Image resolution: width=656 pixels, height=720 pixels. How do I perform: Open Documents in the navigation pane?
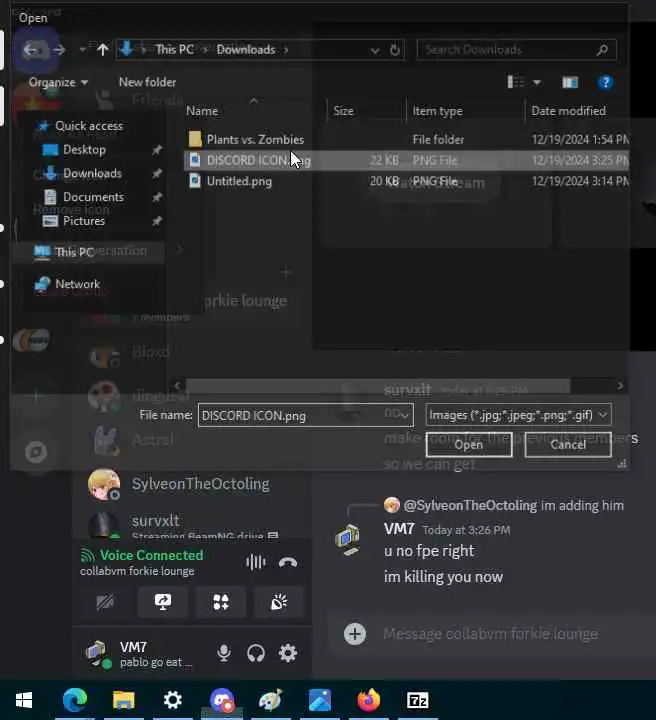click(x=93, y=197)
